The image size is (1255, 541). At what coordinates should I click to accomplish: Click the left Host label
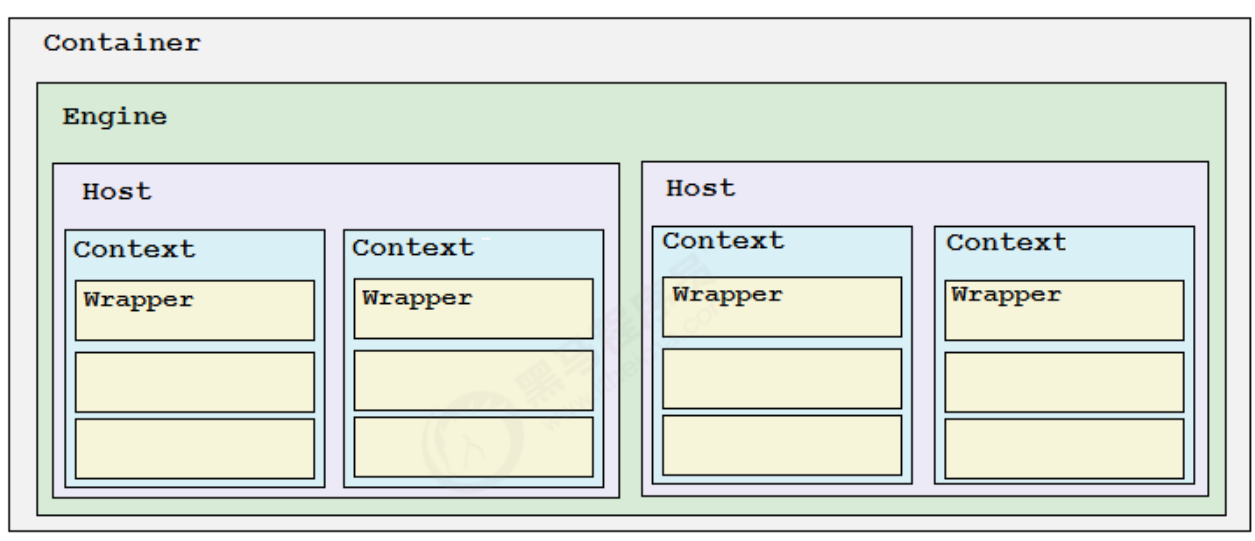[117, 191]
